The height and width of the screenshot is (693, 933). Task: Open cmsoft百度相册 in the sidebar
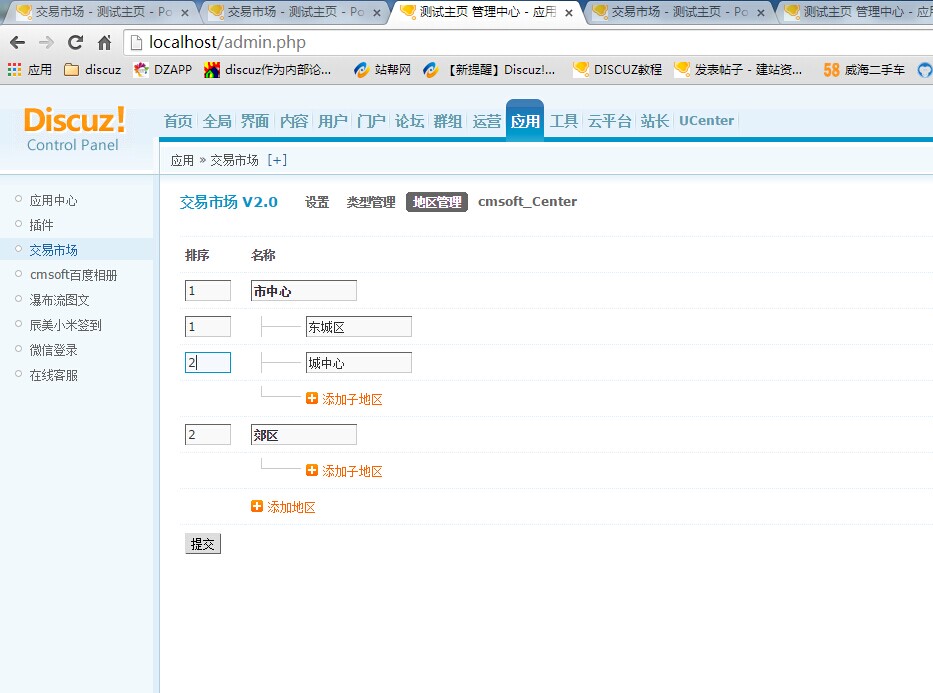[x=74, y=275]
